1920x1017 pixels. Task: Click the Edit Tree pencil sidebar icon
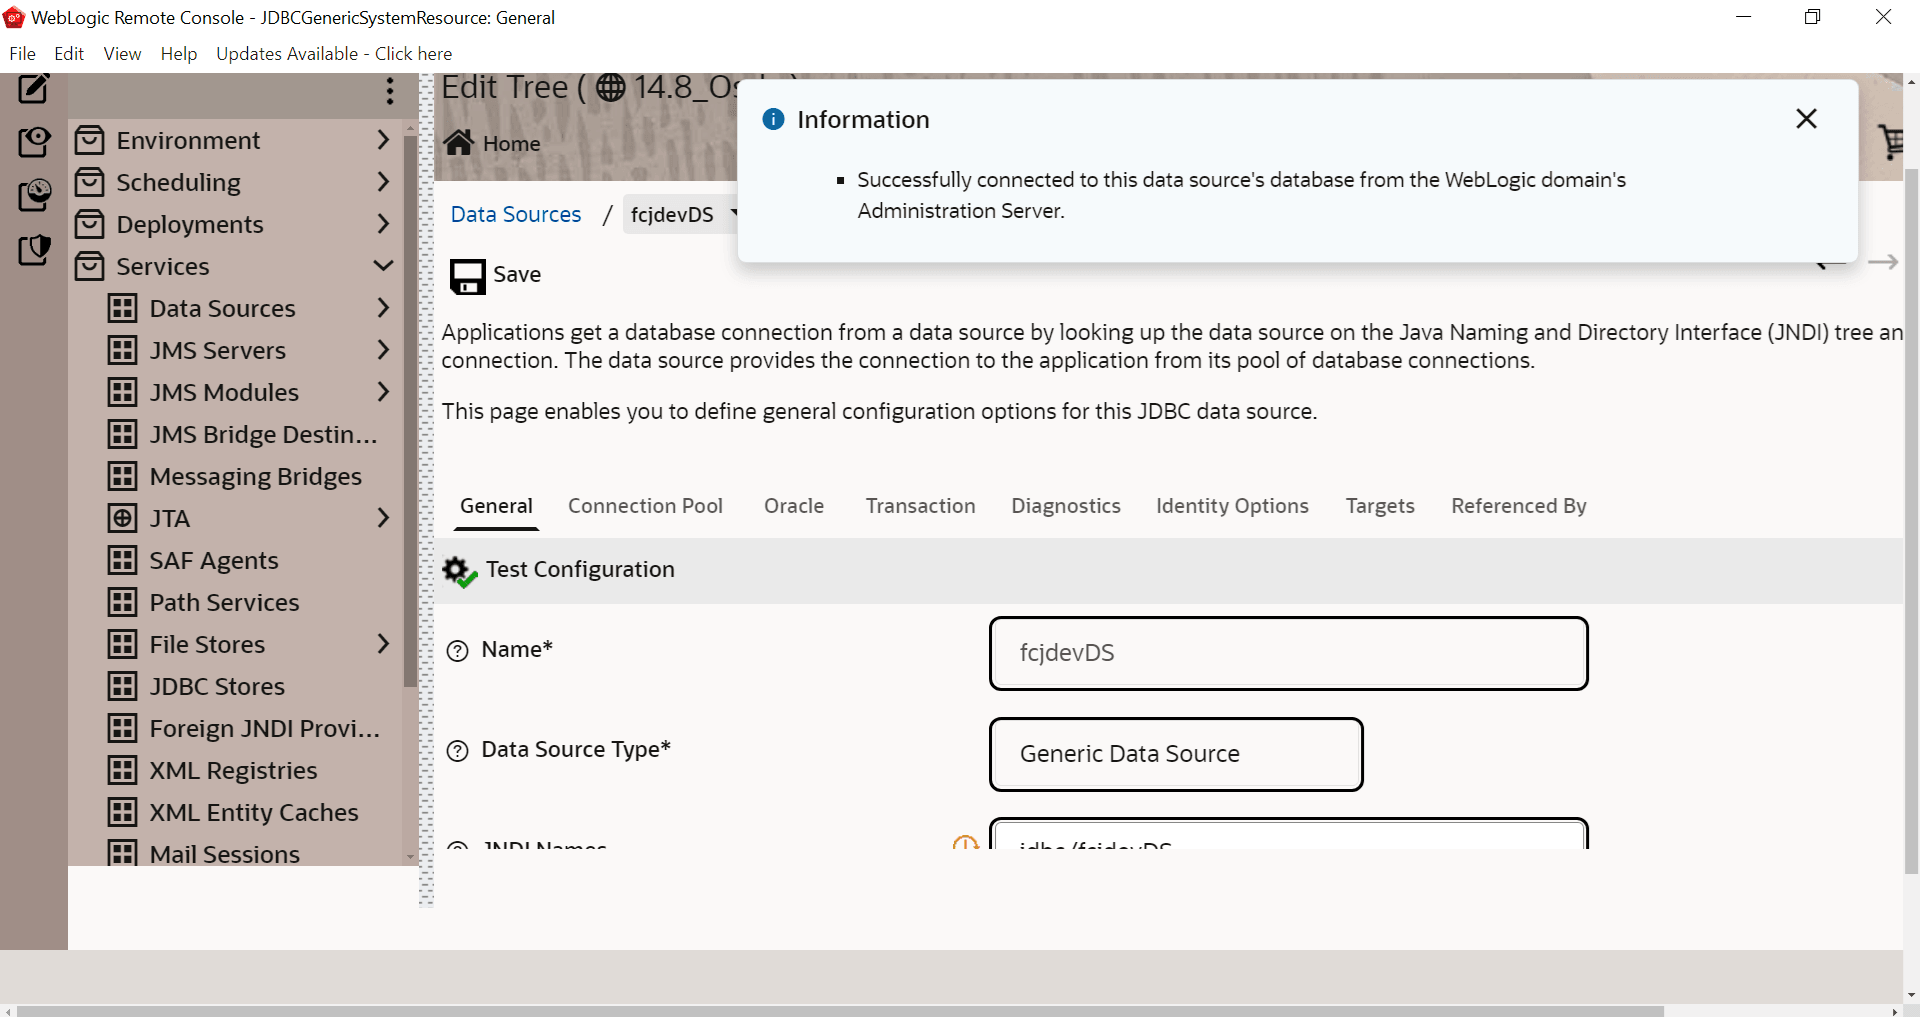[33, 89]
